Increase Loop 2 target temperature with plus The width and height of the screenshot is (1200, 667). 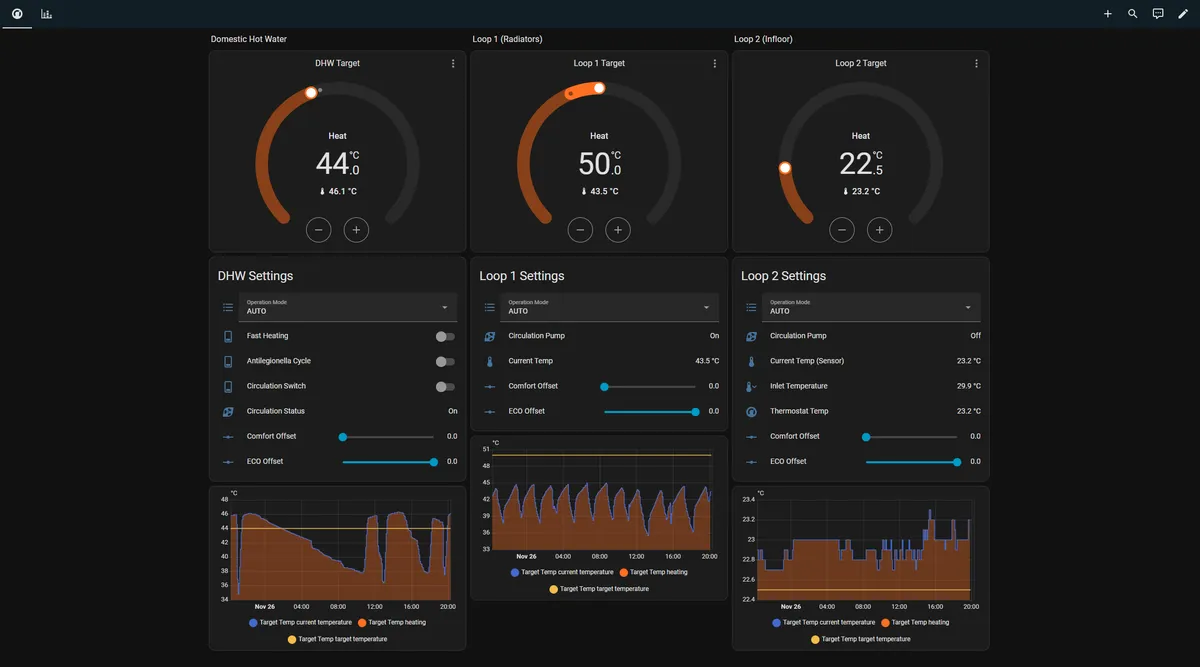880,230
